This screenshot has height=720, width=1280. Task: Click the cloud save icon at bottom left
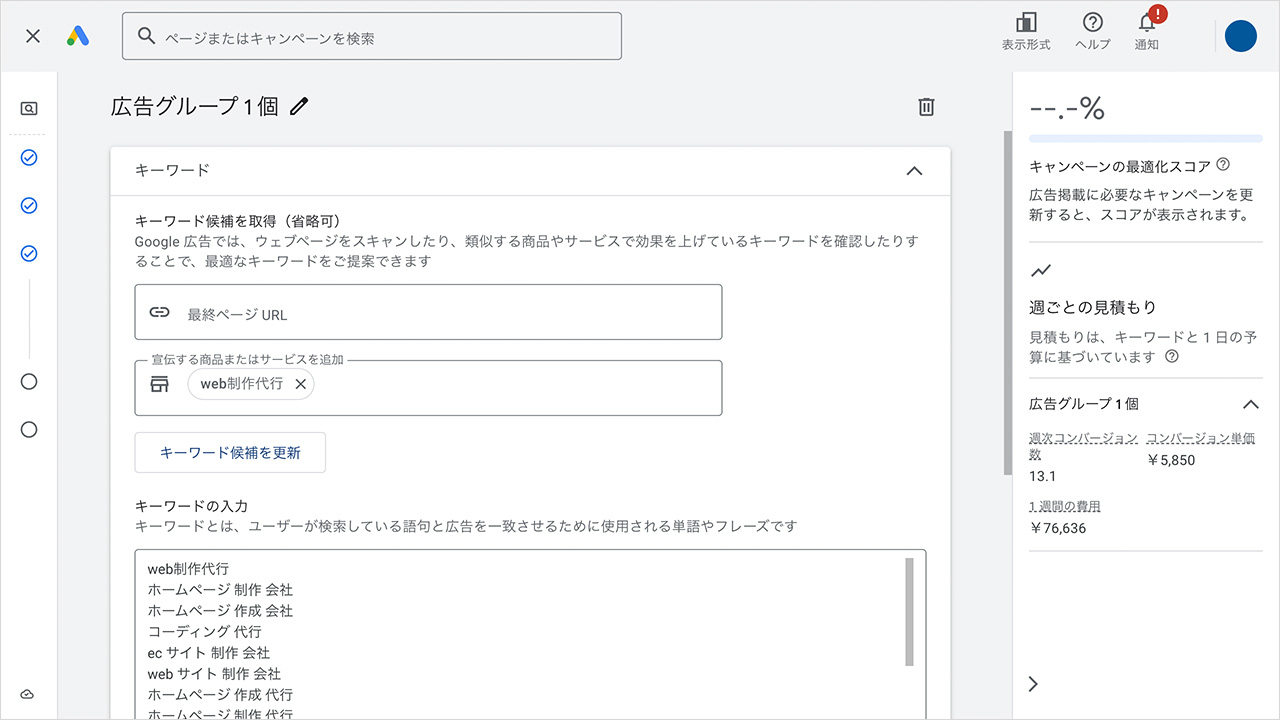pos(28,694)
